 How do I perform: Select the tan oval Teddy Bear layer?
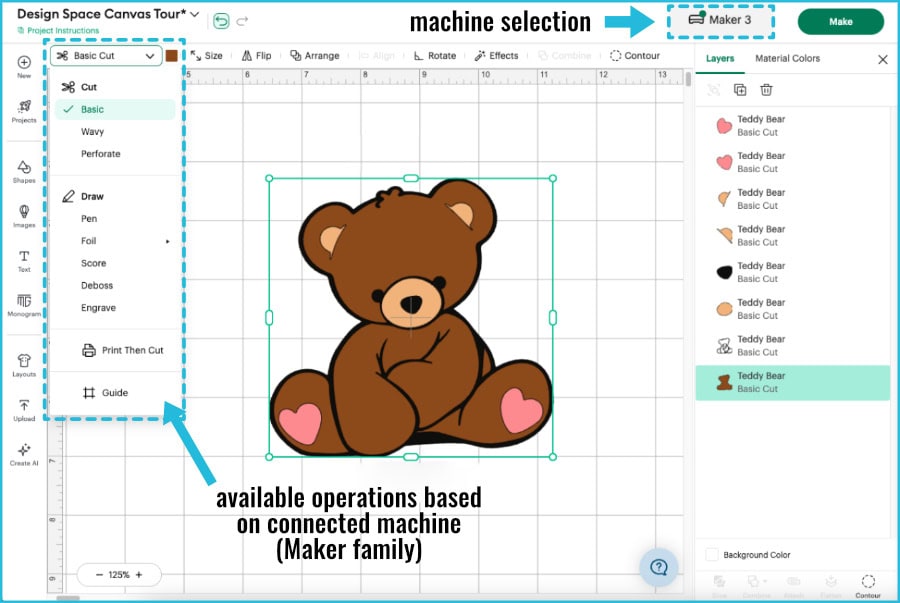click(793, 309)
